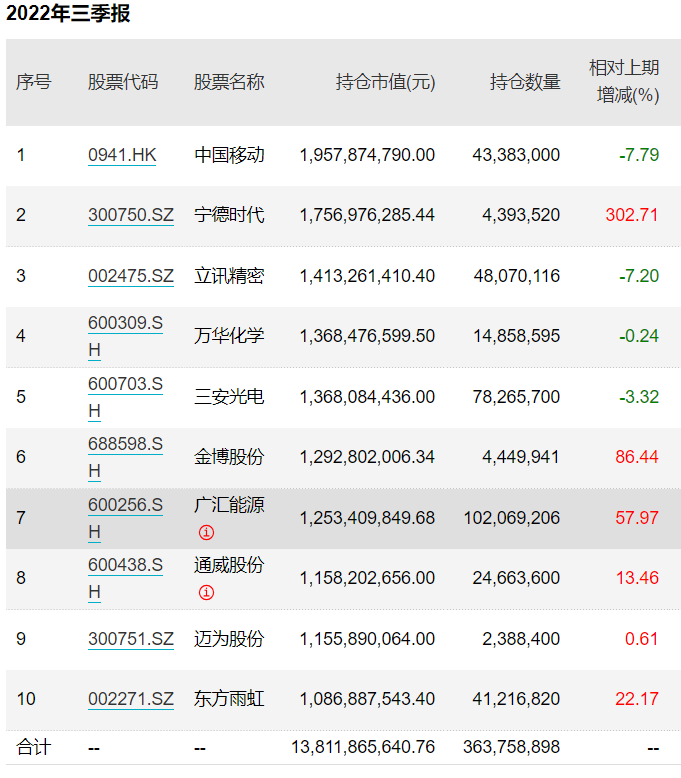Image resolution: width=681 pixels, height=778 pixels.
Task: Click holding quantity 48,070,116
Action: pos(516,276)
